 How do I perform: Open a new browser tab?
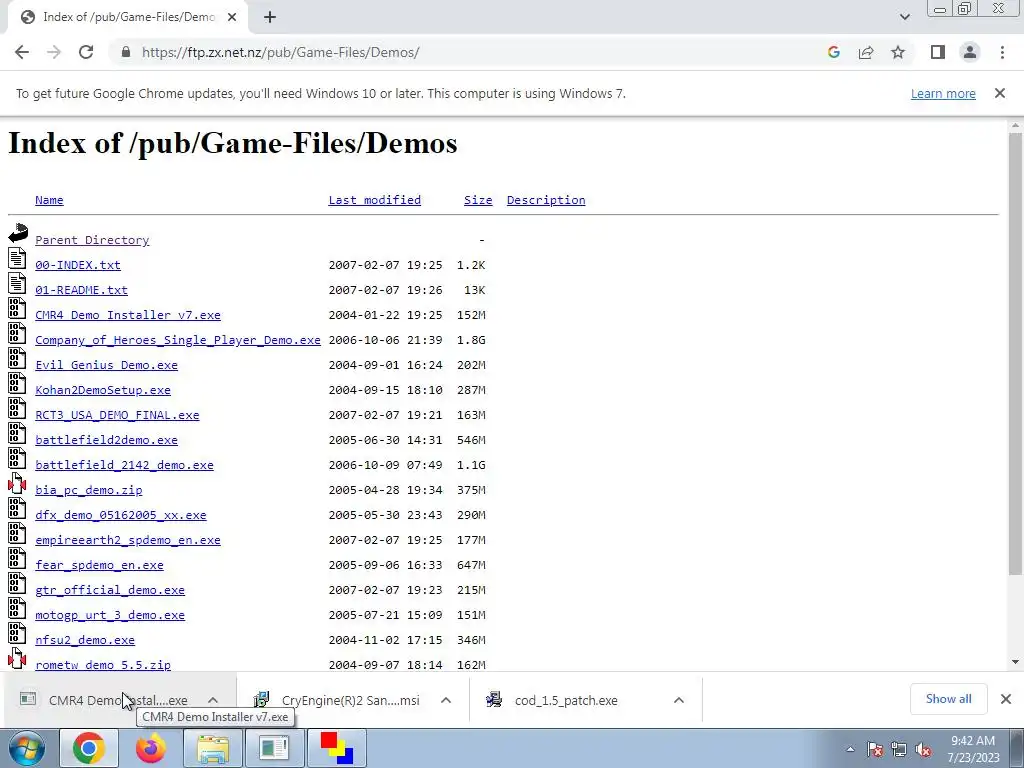coord(270,17)
